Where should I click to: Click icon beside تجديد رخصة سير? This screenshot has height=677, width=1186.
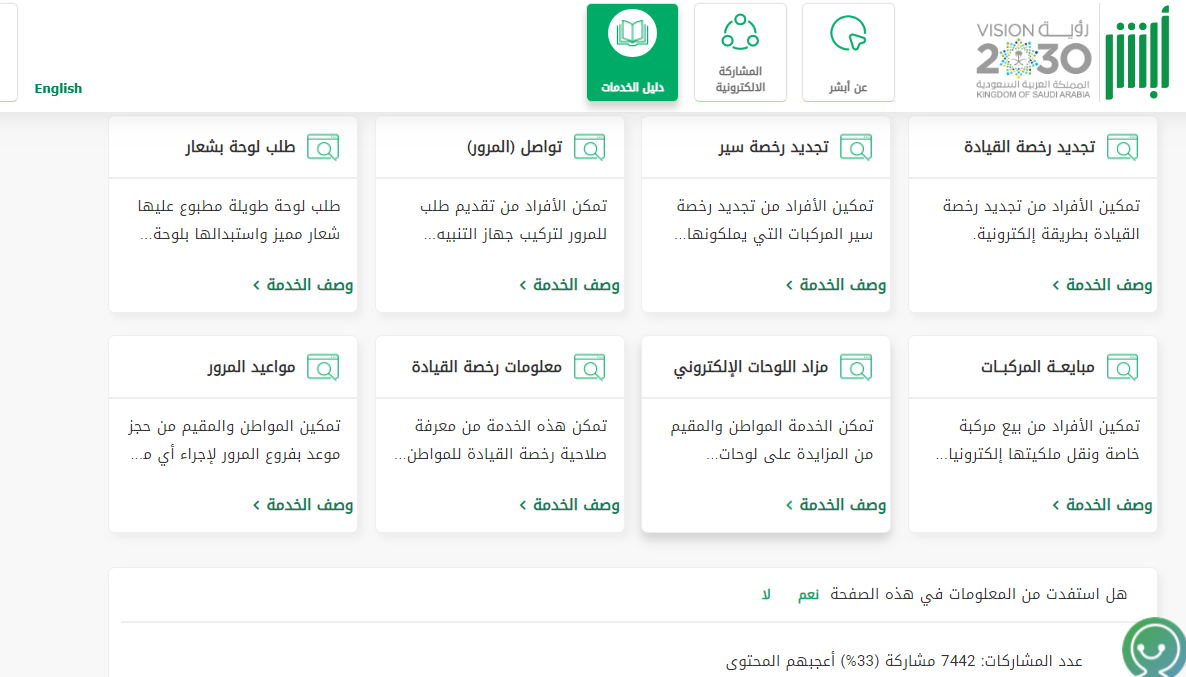(x=856, y=147)
